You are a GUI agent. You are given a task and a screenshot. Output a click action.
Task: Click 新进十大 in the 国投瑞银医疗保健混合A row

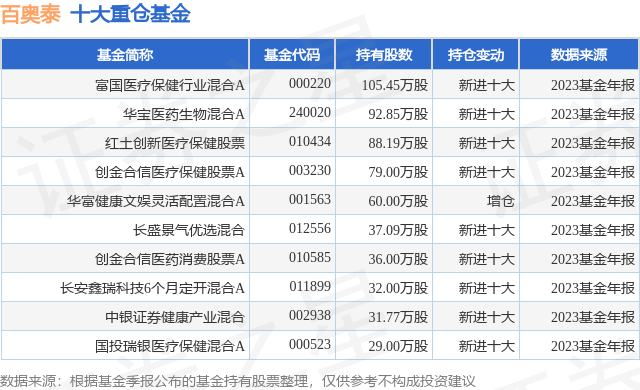click(487, 346)
